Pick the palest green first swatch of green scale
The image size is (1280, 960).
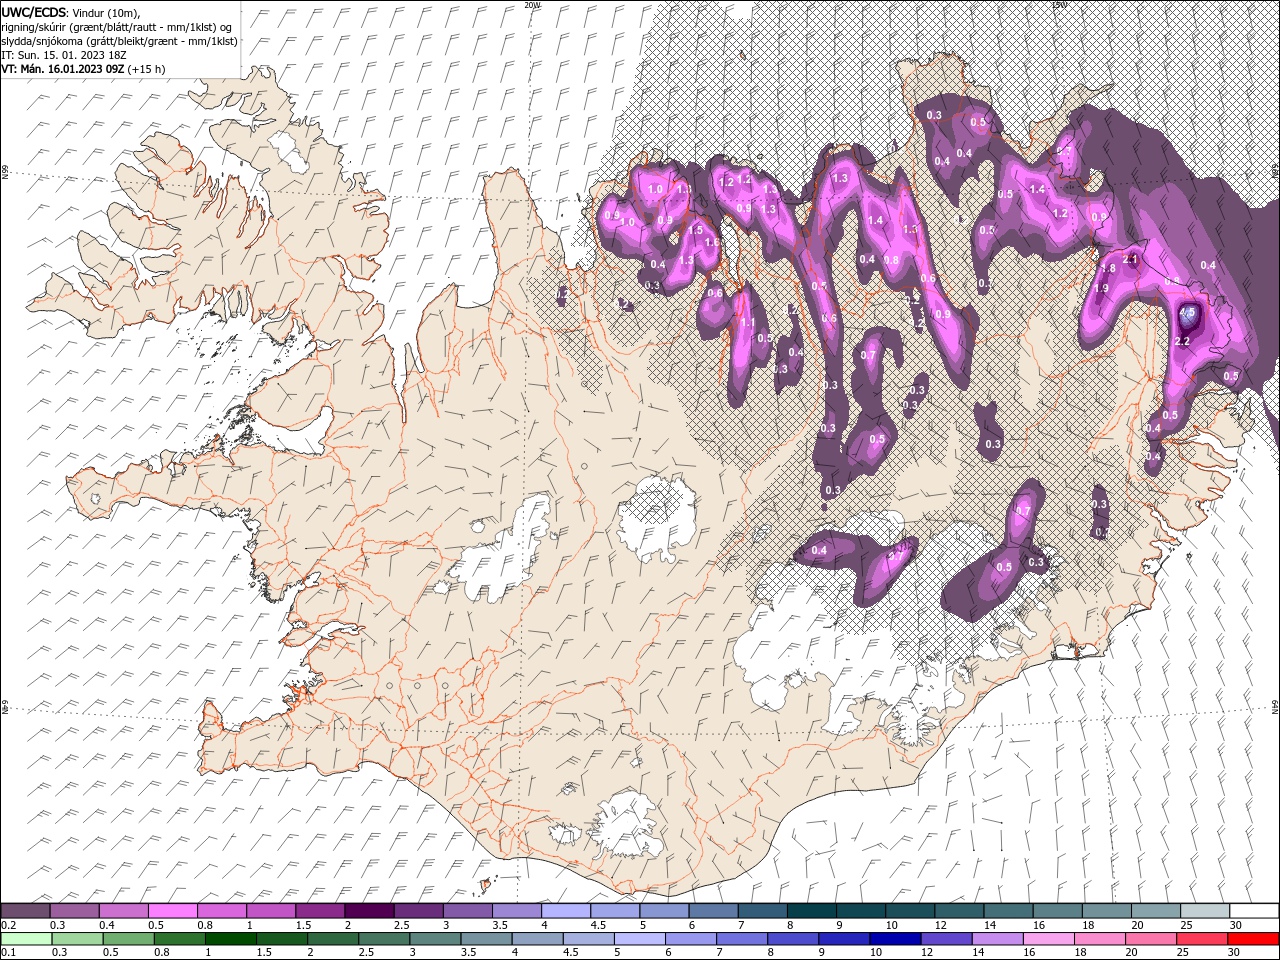(x=26, y=938)
